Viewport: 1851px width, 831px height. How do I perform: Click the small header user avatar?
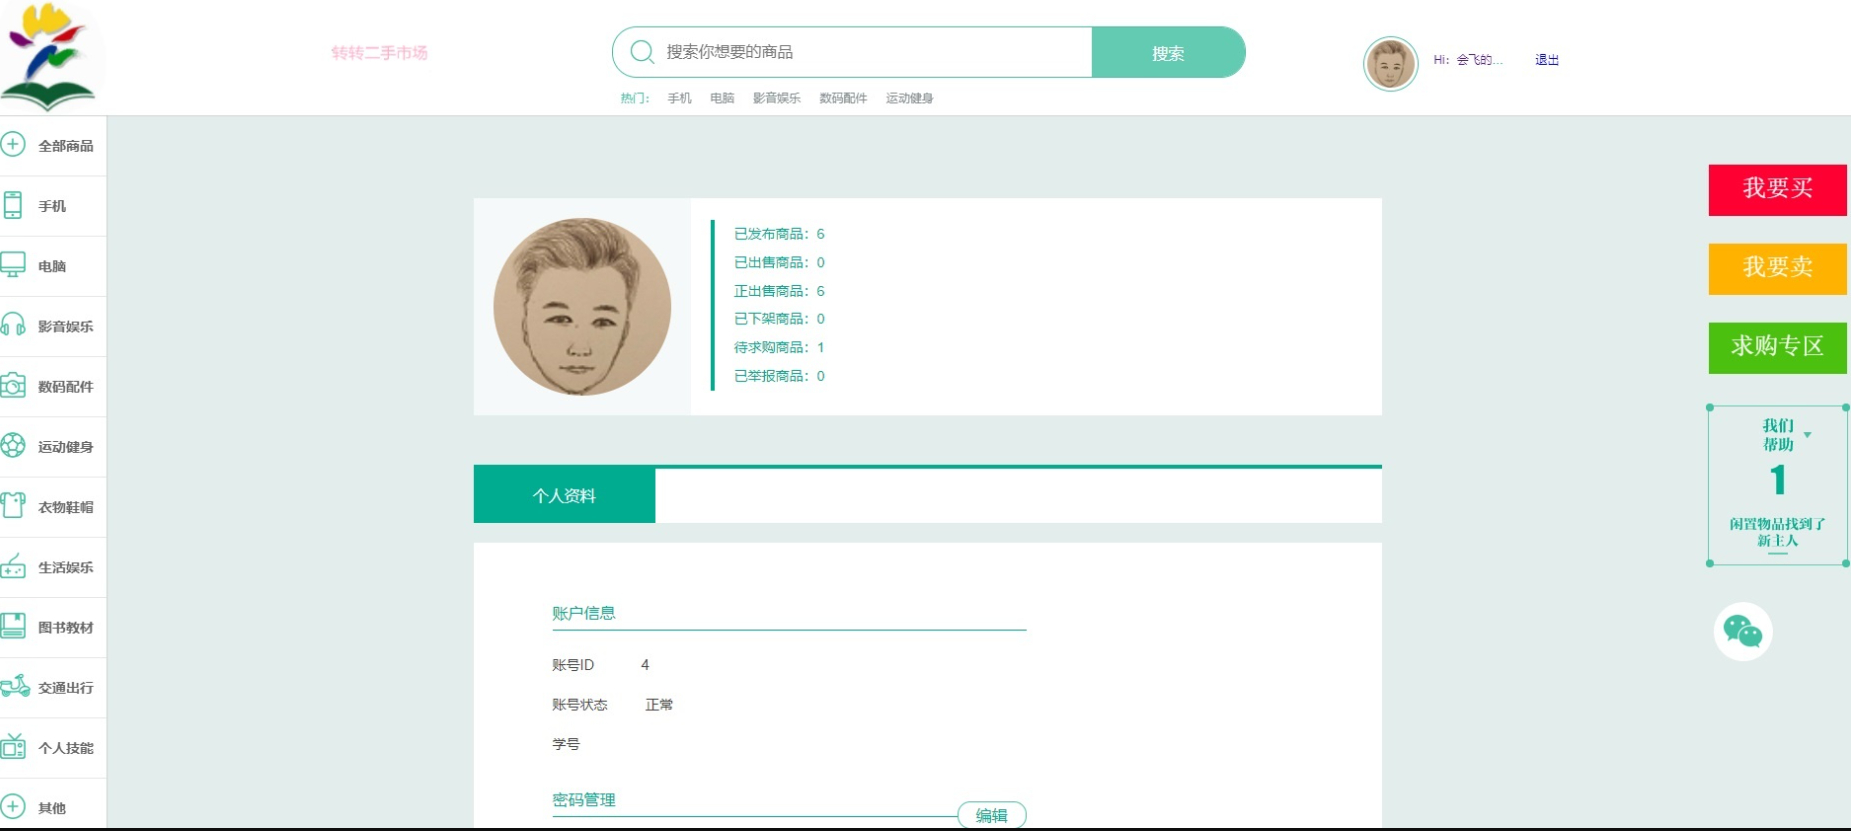[1390, 64]
